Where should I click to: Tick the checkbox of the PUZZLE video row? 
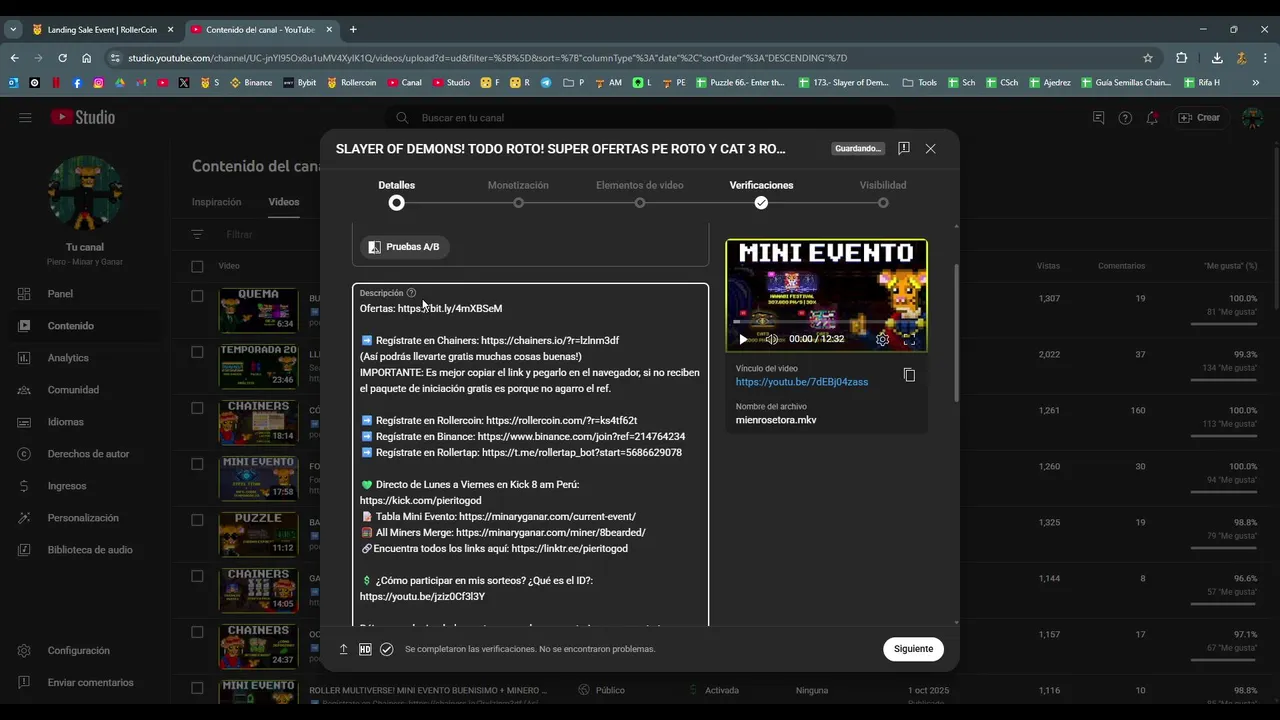(x=197, y=520)
